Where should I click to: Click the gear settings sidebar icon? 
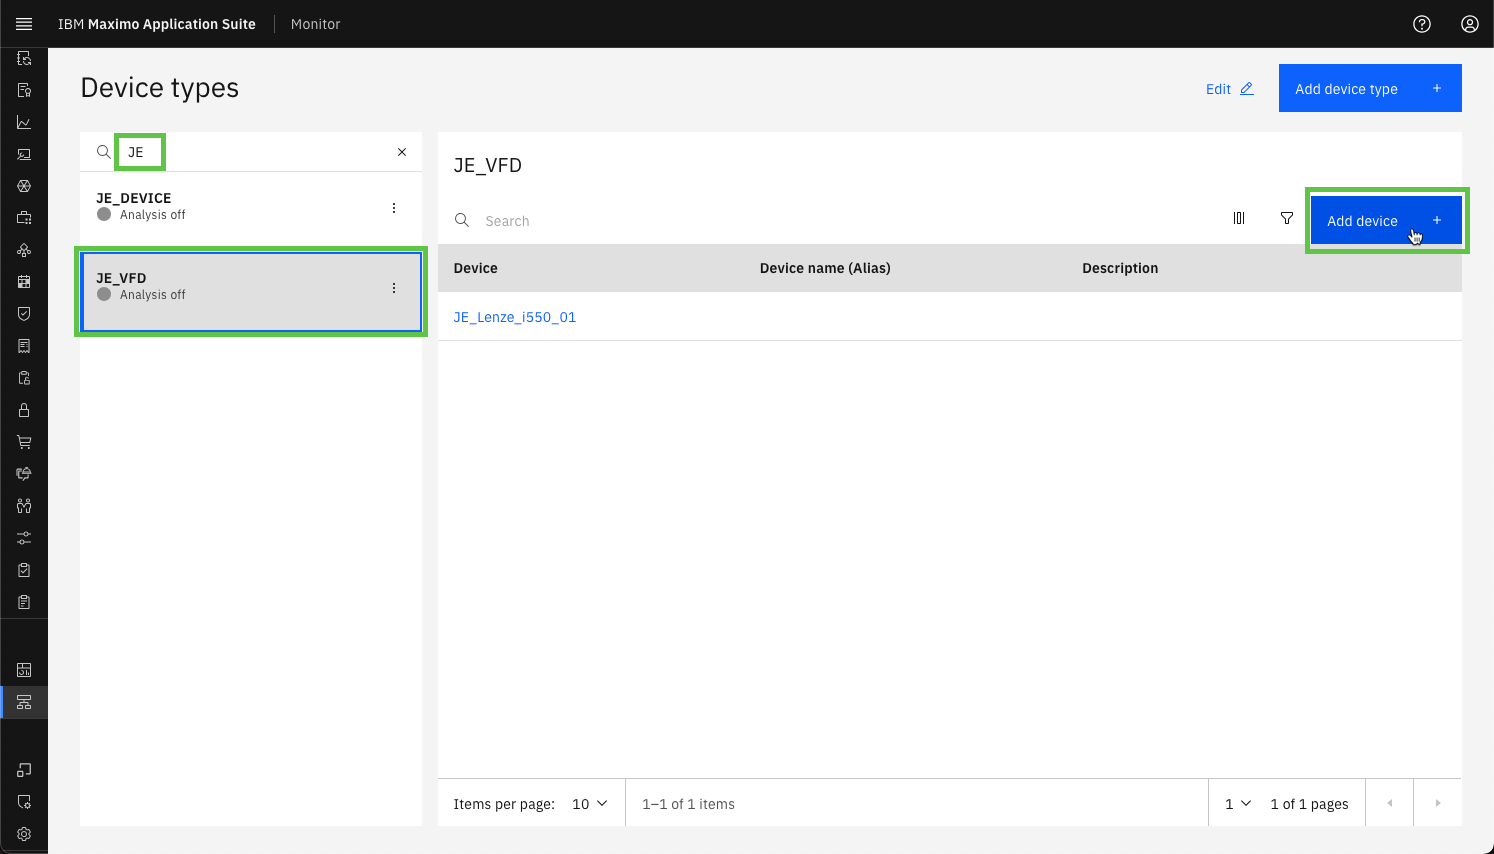[24, 834]
